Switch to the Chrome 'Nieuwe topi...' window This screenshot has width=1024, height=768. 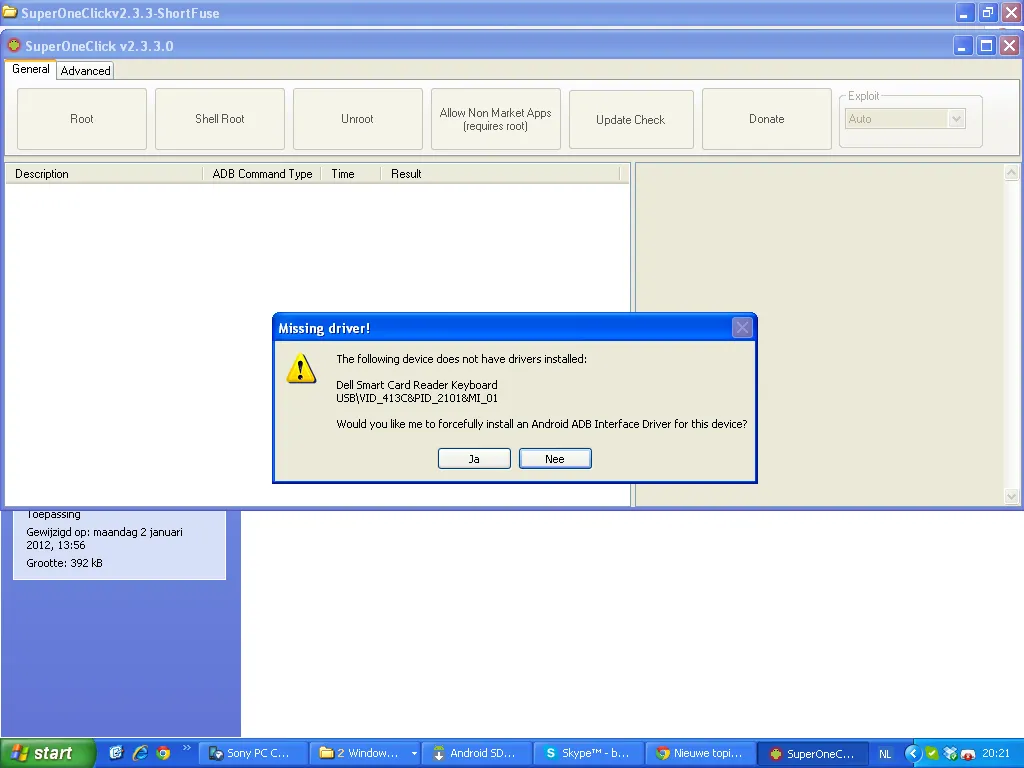(x=699, y=753)
